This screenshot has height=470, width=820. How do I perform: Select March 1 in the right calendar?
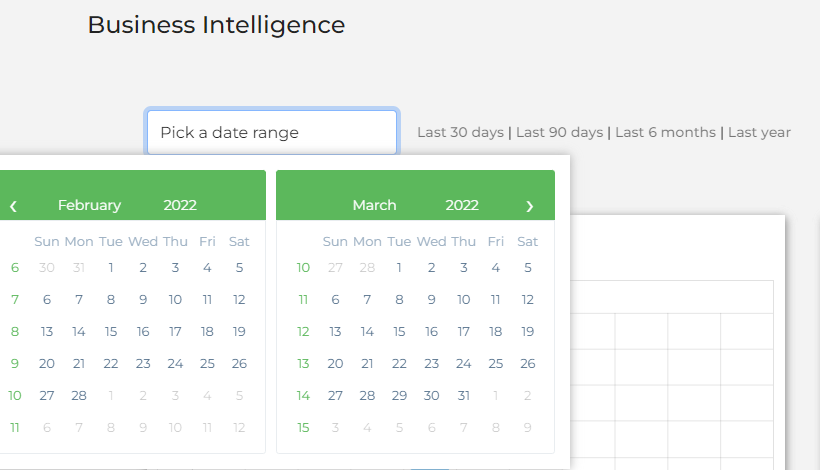point(399,267)
